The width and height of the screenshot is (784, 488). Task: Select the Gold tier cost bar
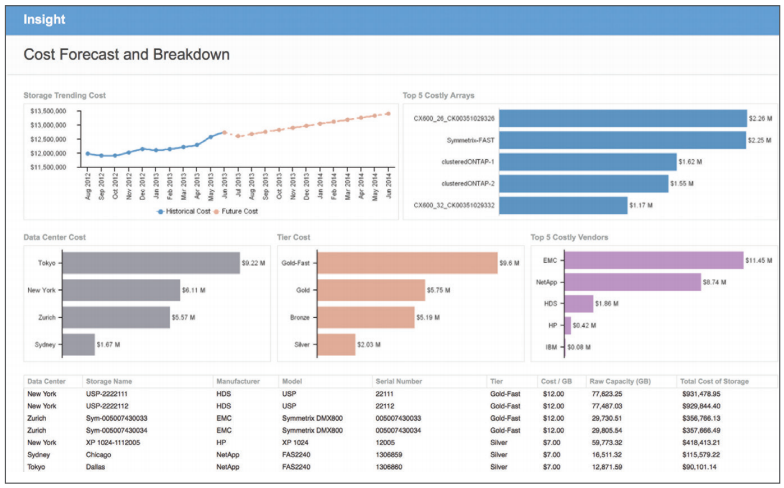pyautogui.click(x=371, y=290)
